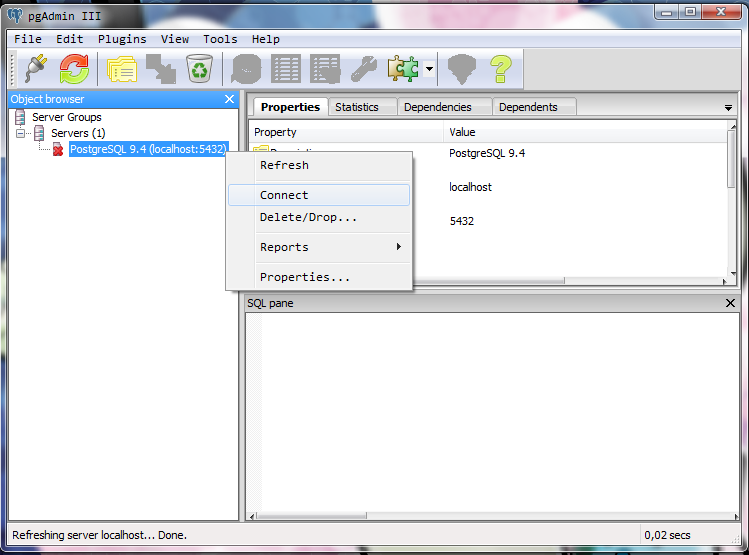Screen dimensions: 749x555
Task: Click the PostgreSQL 9.4 value cell
Action: pos(487,153)
